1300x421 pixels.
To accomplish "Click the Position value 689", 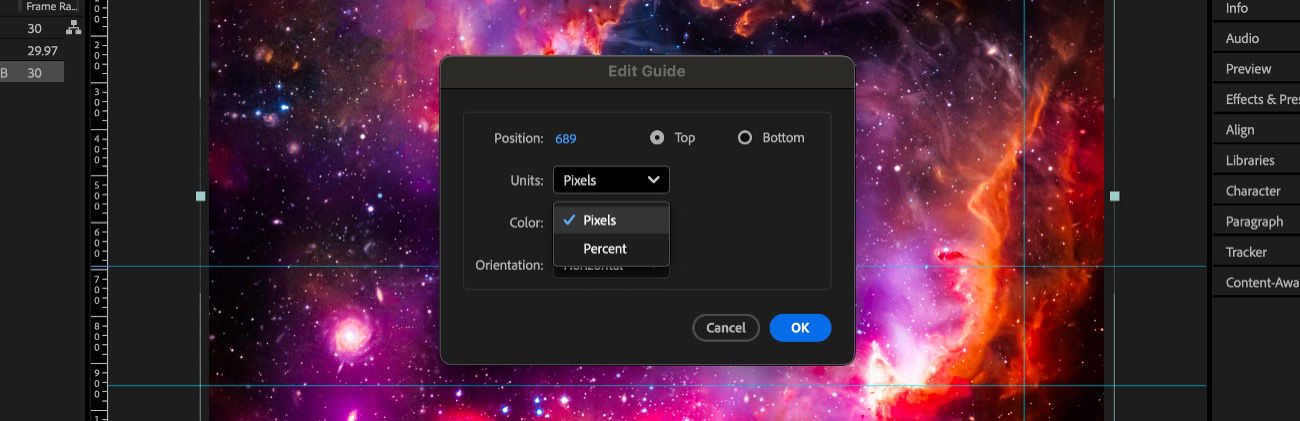I will pyautogui.click(x=566, y=139).
